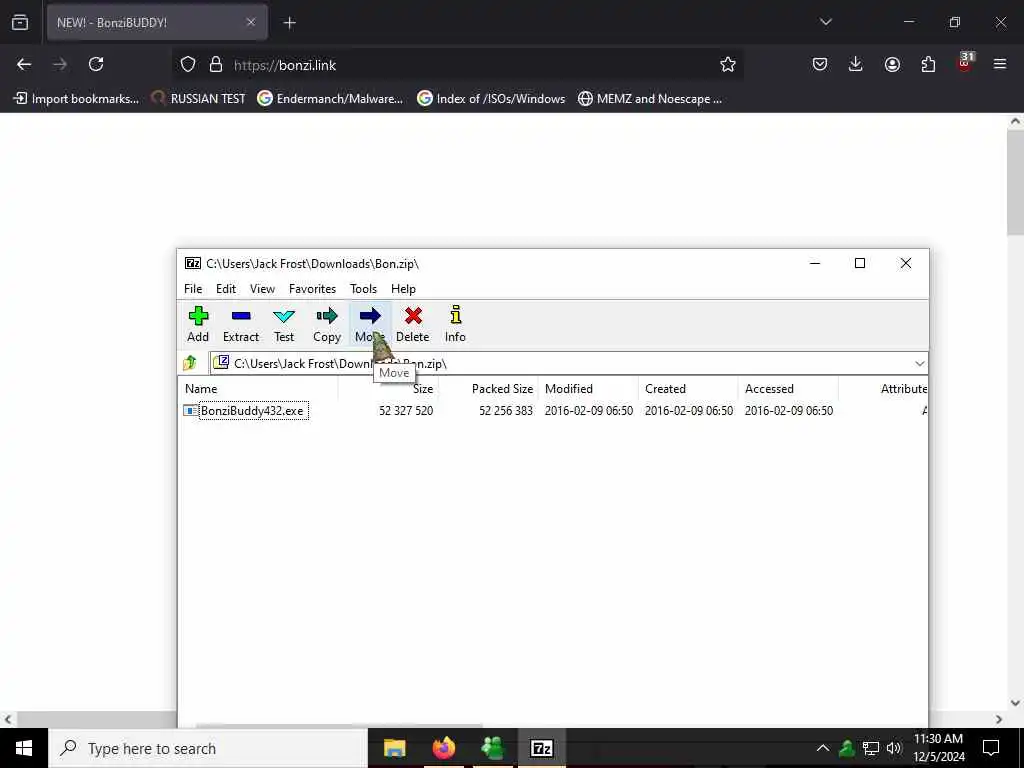Reload the bonzi.link page
This screenshot has height=768, width=1024.
[x=96, y=65]
